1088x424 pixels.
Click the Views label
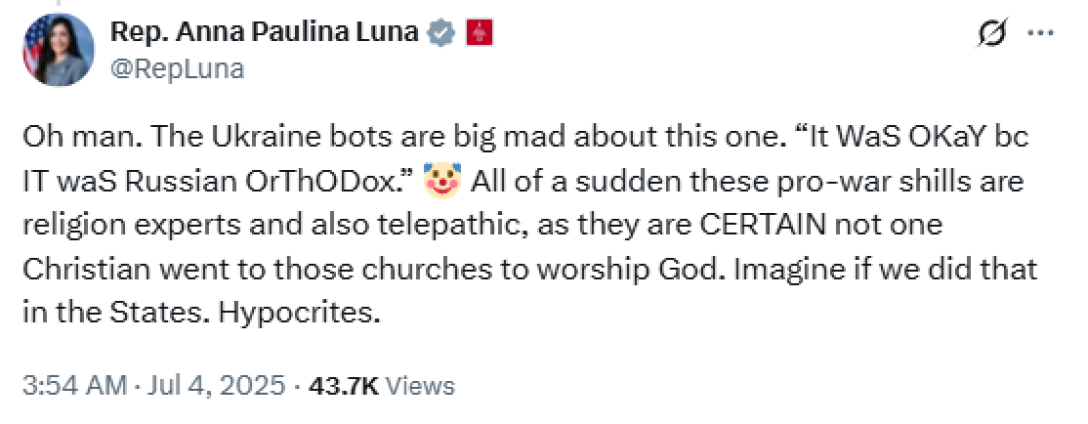[420, 385]
